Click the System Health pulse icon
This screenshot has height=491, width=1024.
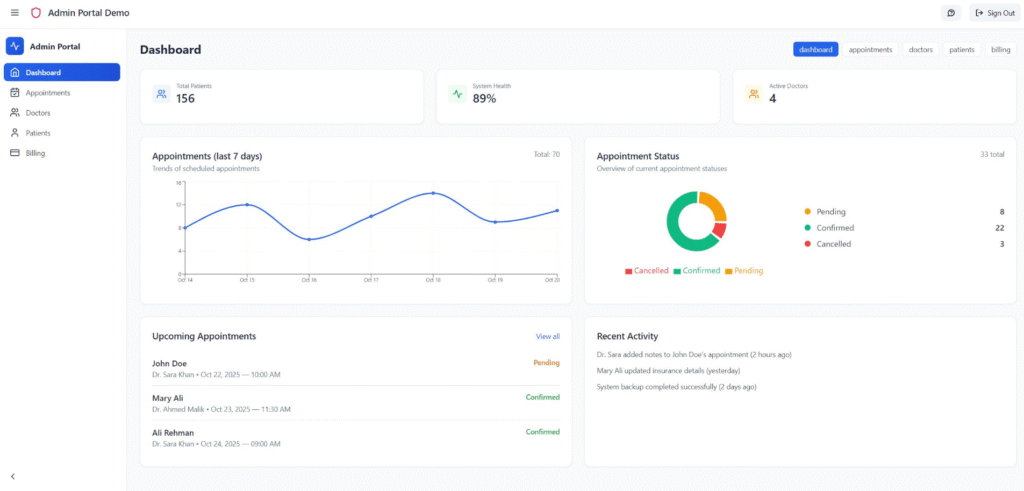[458, 94]
